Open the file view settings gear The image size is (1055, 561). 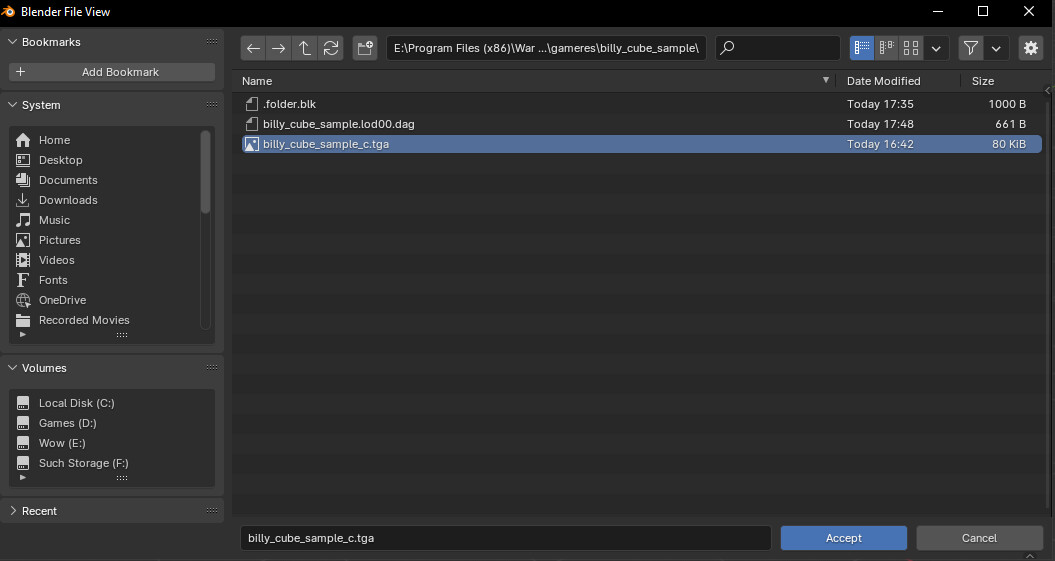click(x=1030, y=48)
